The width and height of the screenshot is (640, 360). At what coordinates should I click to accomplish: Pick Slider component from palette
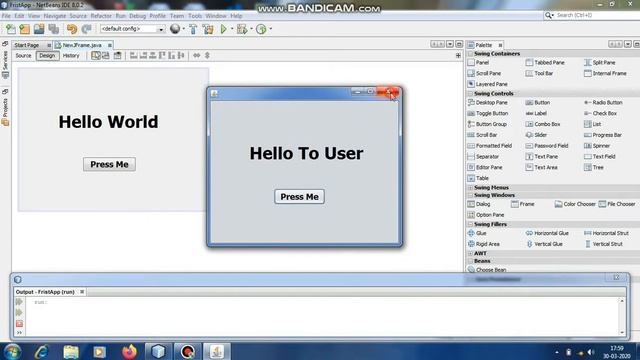click(536, 135)
